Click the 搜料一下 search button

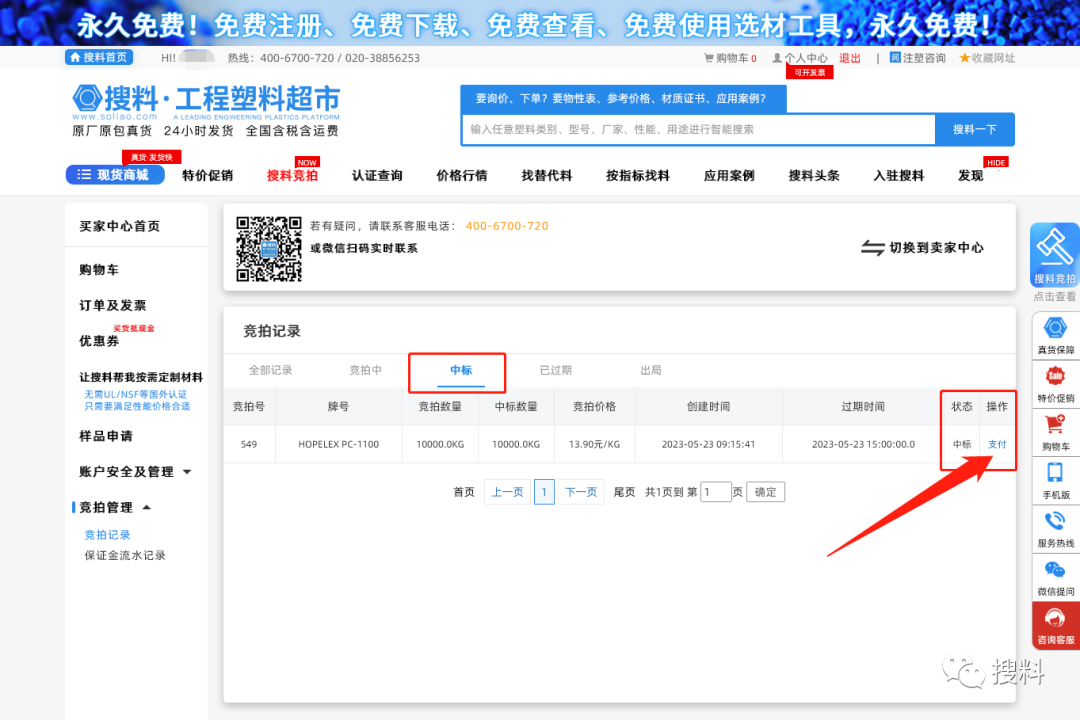click(x=975, y=130)
